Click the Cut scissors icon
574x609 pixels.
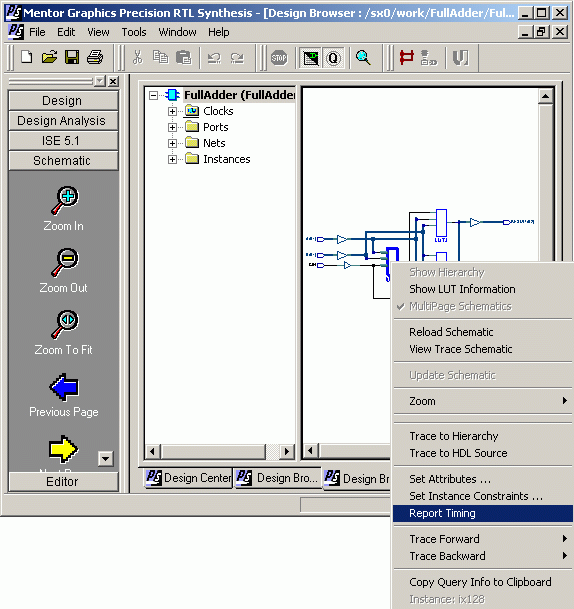pyautogui.click(x=137, y=57)
